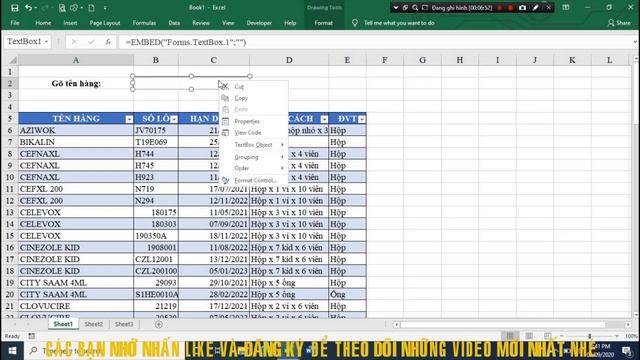This screenshot has height=360, width=640.
Task: Click the Windows taskbar search box
Action: tap(106, 351)
